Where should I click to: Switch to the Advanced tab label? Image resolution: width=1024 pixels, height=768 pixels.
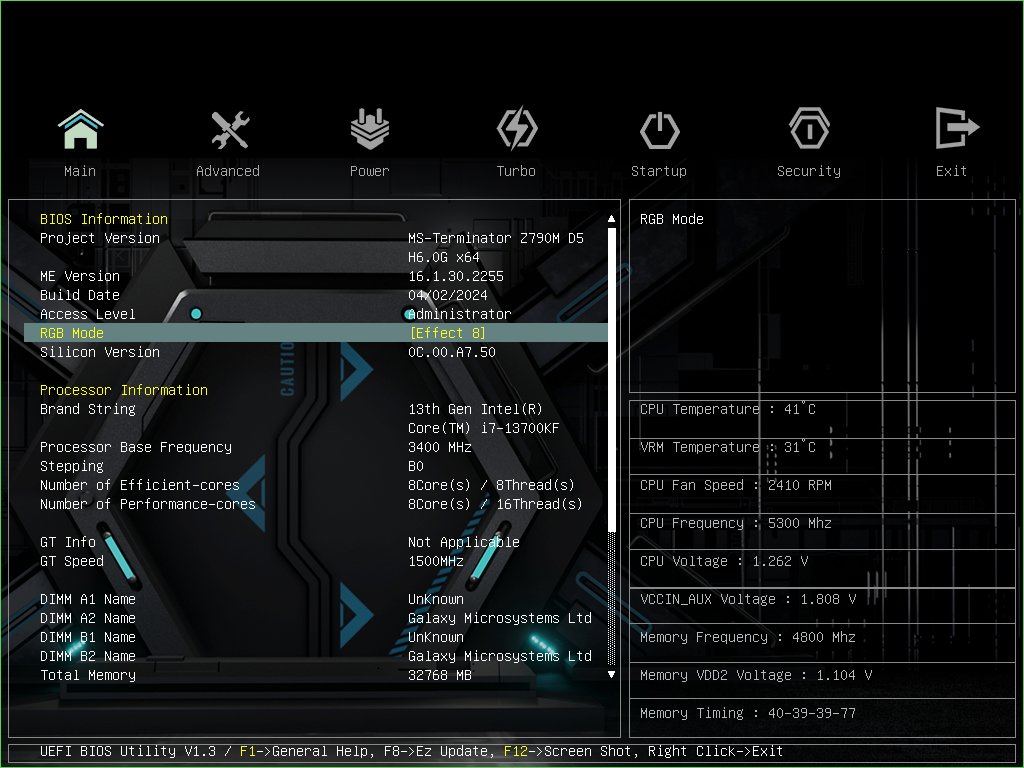(x=228, y=171)
